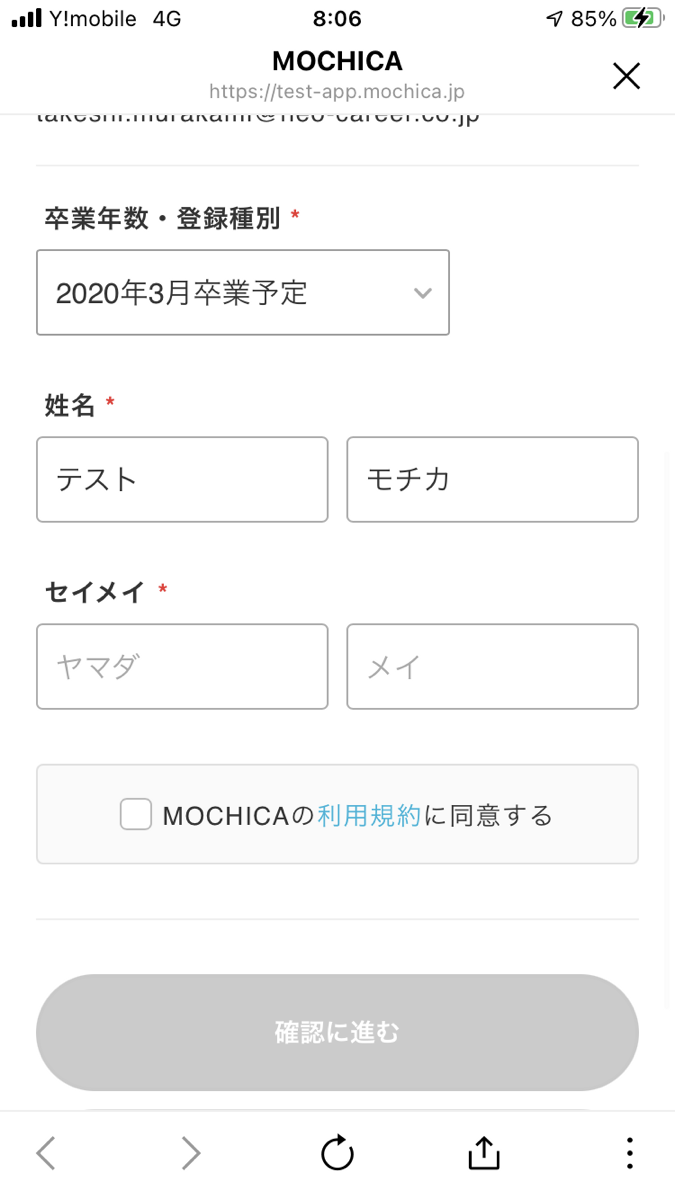
Task: Tap the test-app.mochica.jp URL text
Action: click(x=337, y=92)
